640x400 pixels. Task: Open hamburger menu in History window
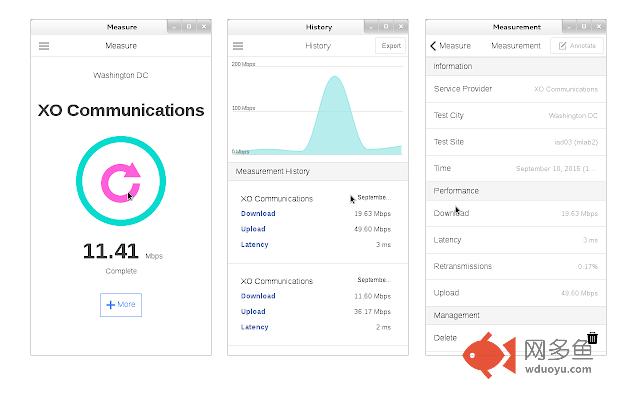pyautogui.click(x=238, y=46)
